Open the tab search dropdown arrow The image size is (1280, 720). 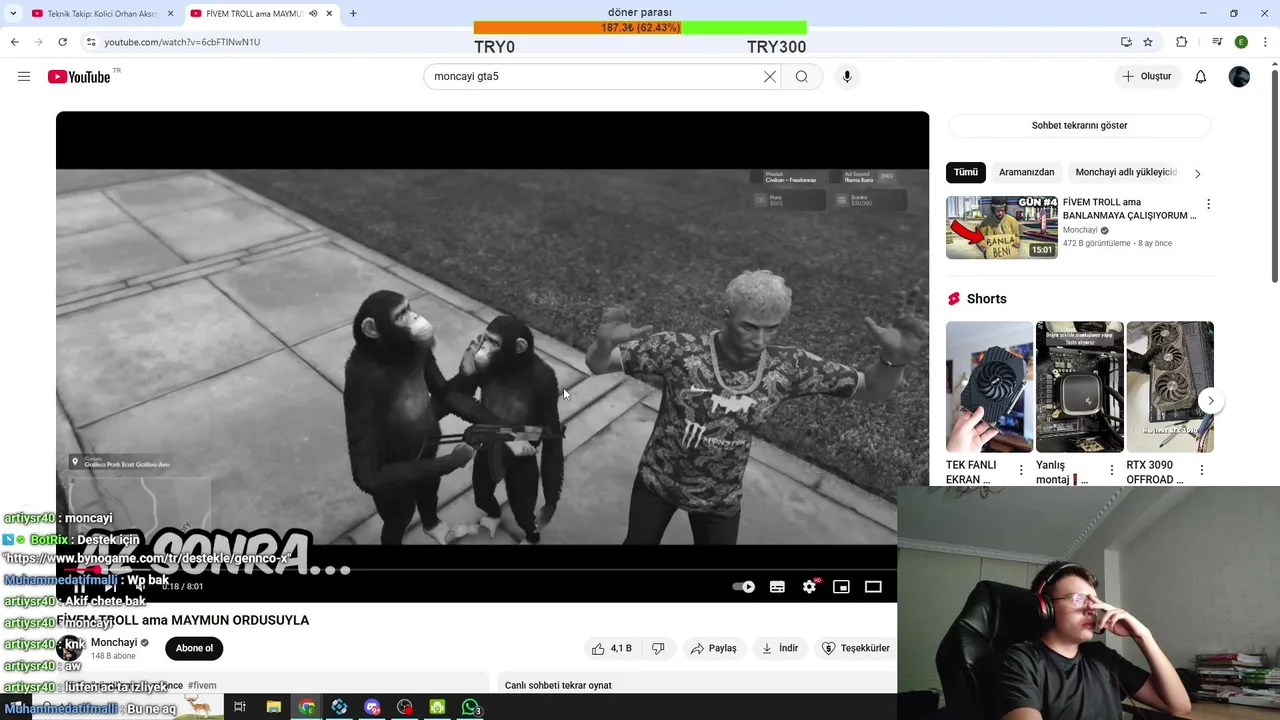click(13, 14)
